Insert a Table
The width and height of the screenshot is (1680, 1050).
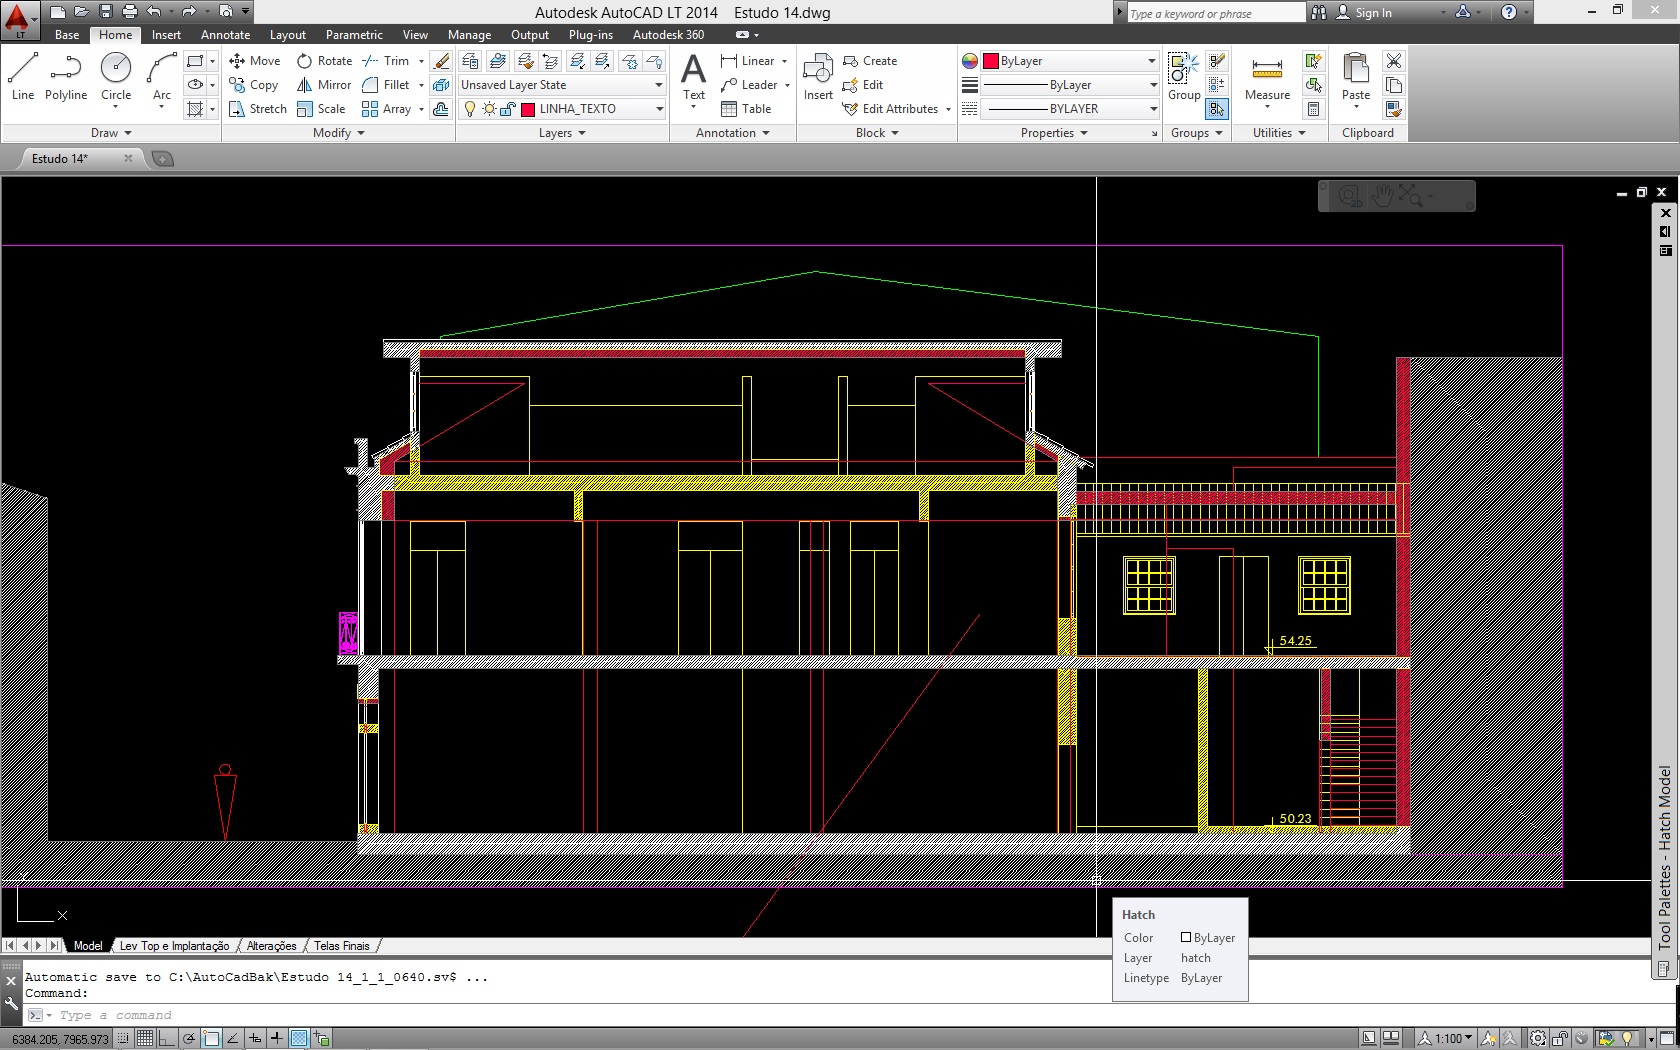pyautogui.click(x=746, y=109)
